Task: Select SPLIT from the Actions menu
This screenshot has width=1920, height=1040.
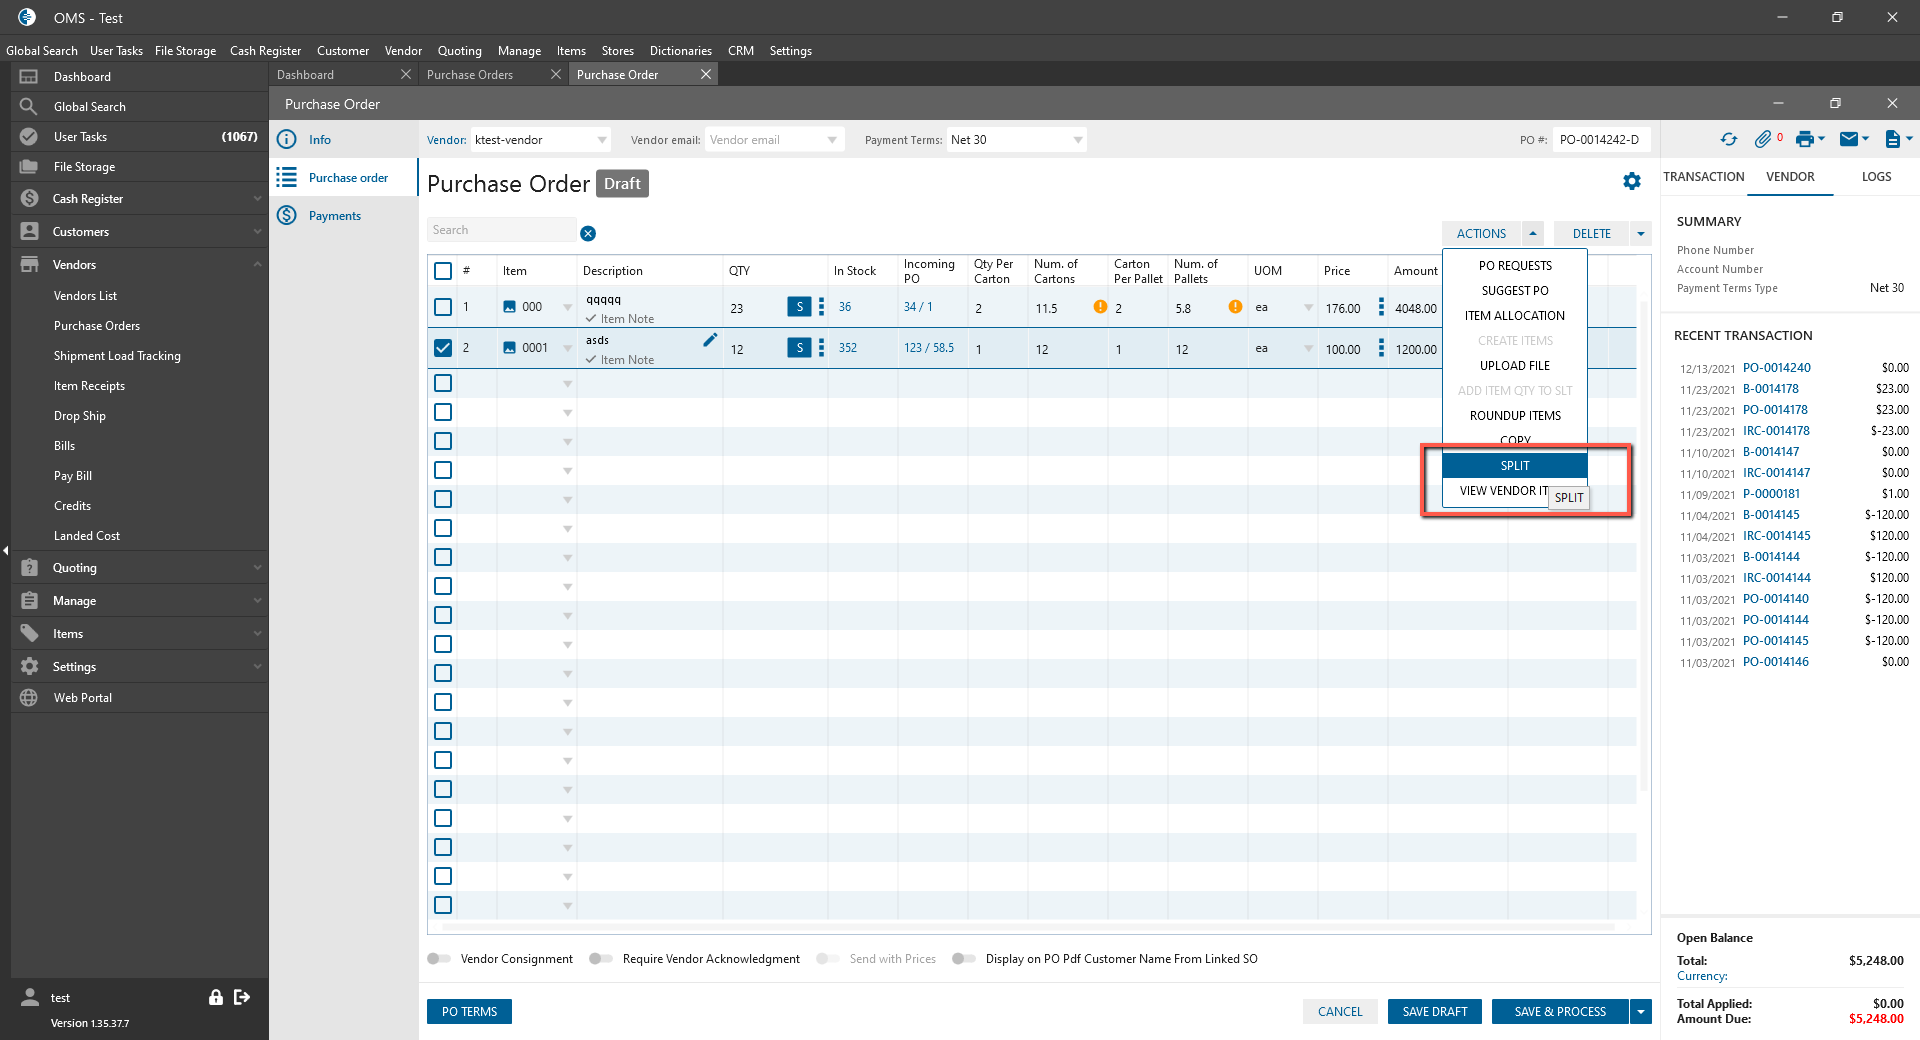Action: click(1515, 466)
